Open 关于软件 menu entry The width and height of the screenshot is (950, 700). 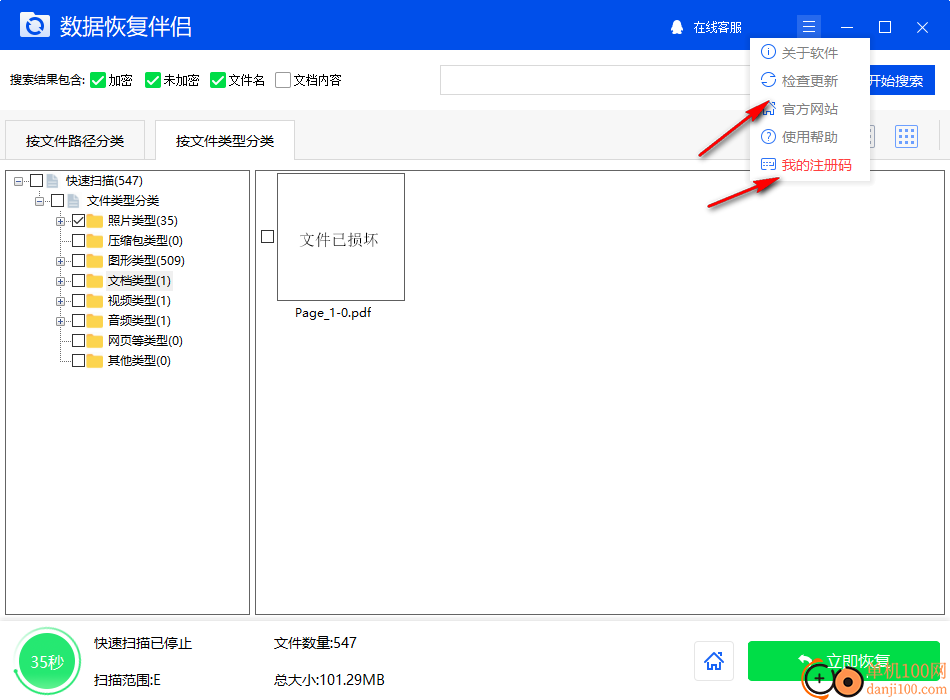click(809, 53)
